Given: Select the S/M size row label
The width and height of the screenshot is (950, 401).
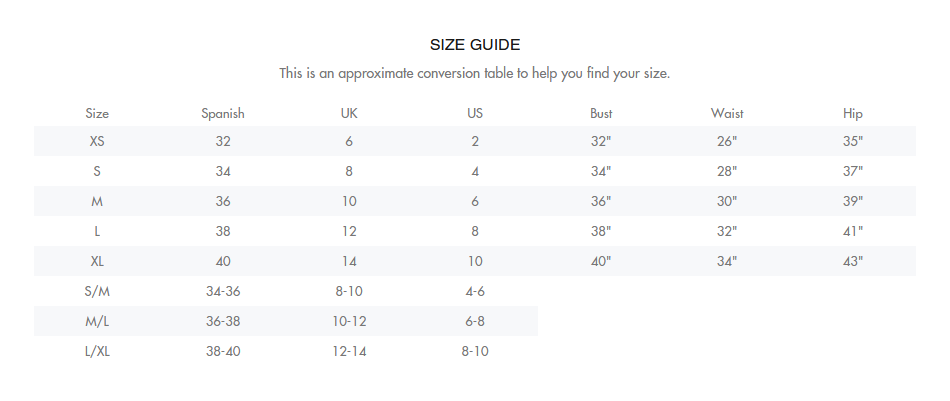Looking at the screenshot, I should tap(97, 291).
